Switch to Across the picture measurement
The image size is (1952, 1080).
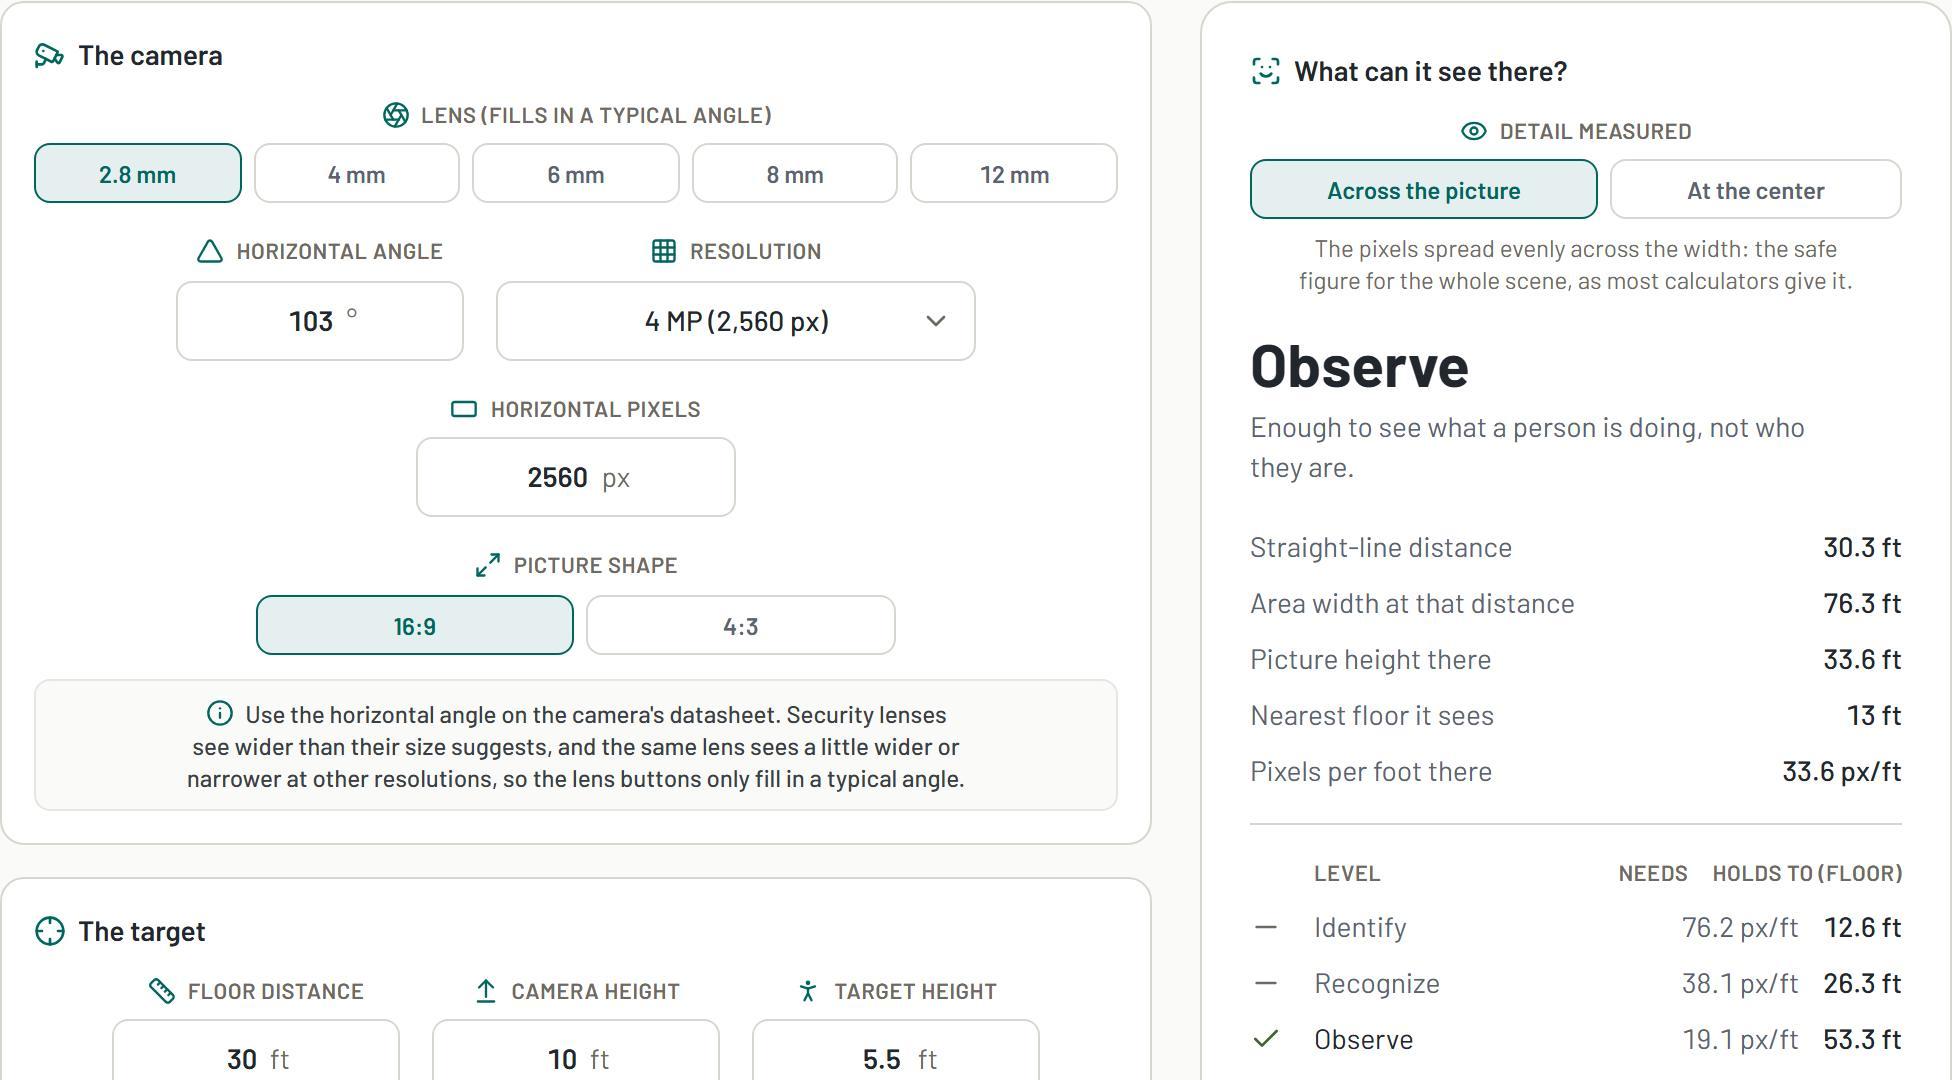click(1424, 189)
